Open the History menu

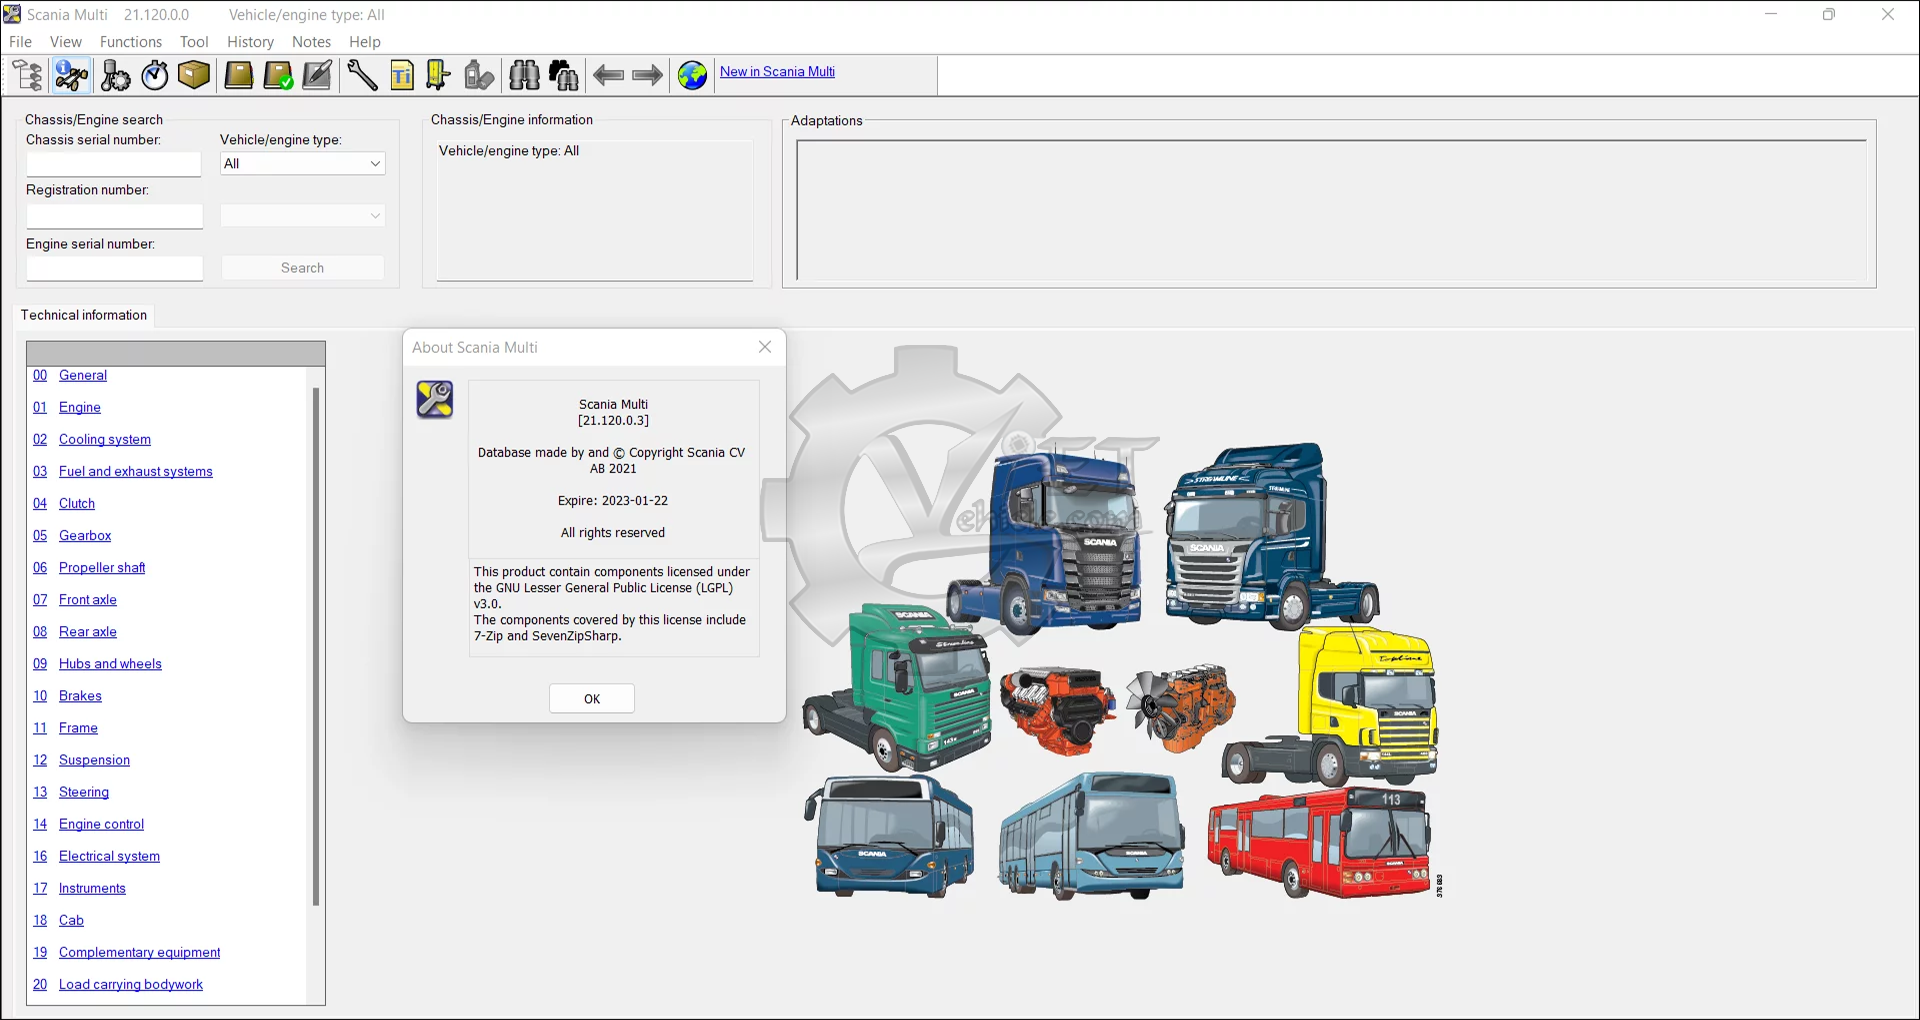pos(250,42)
